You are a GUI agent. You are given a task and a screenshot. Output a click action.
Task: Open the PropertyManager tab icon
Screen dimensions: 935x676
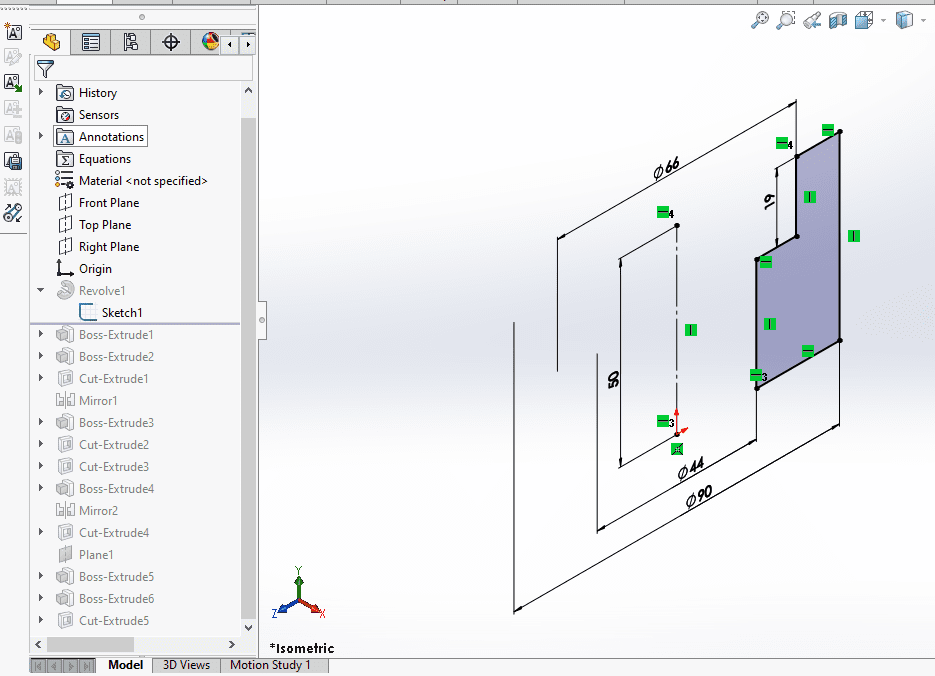[x=91, y=42]
